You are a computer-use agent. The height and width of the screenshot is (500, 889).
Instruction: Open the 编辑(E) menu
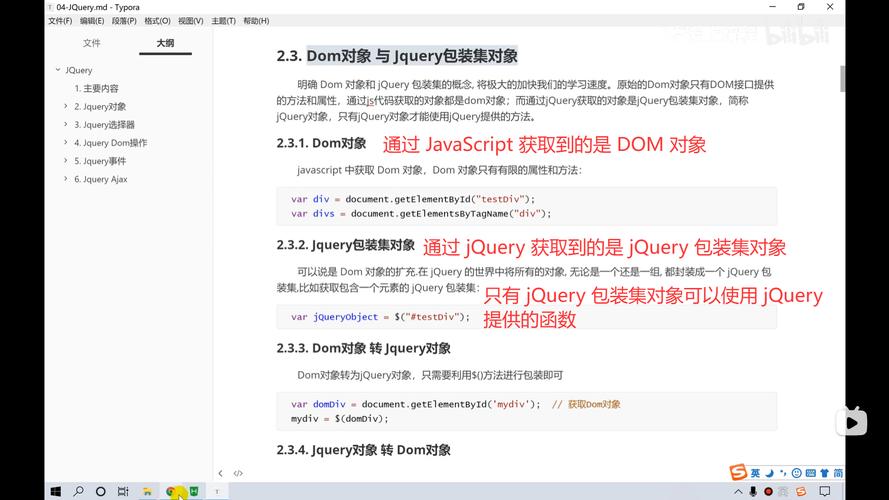pyautogui.click(x=92, y=21)
